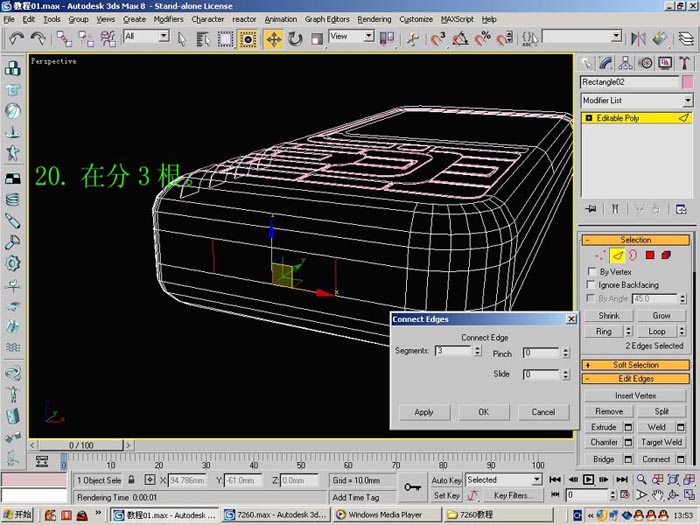Open the Layer Manager icon
The height and width of the screenshot is (525, 700).
click(686, 39)
